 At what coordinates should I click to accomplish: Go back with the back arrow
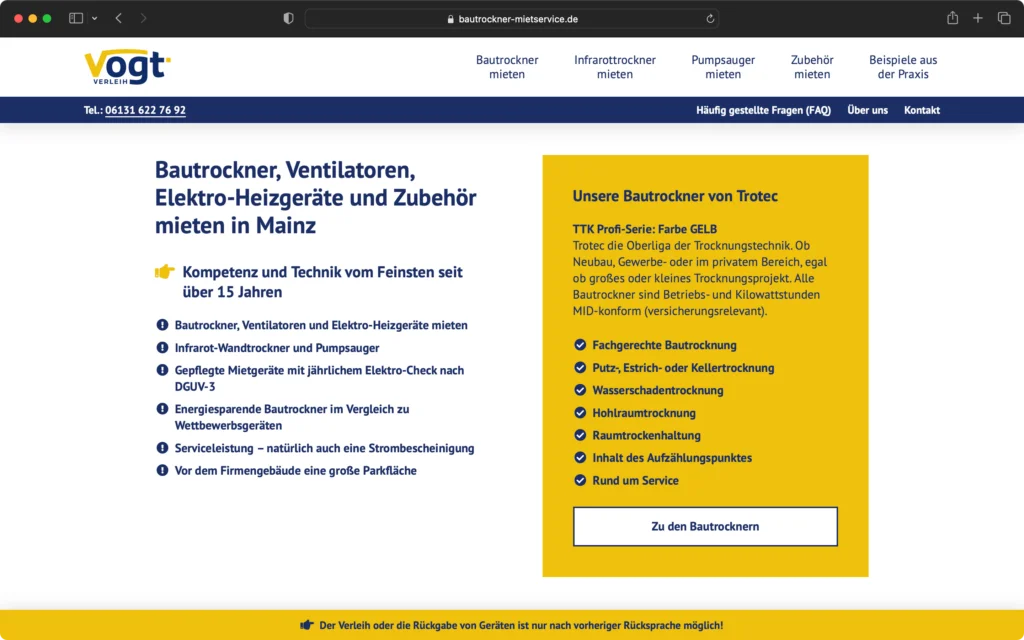(x=119, y=18)
